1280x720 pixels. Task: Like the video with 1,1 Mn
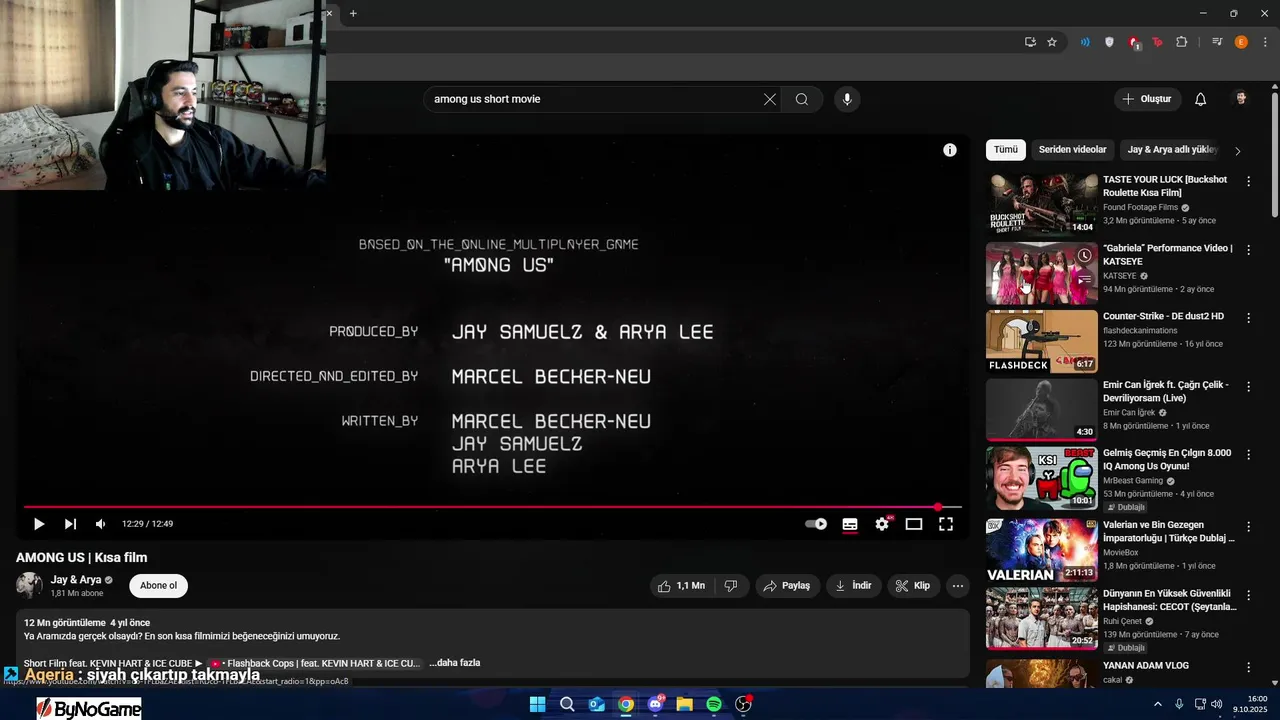[681, 586]
